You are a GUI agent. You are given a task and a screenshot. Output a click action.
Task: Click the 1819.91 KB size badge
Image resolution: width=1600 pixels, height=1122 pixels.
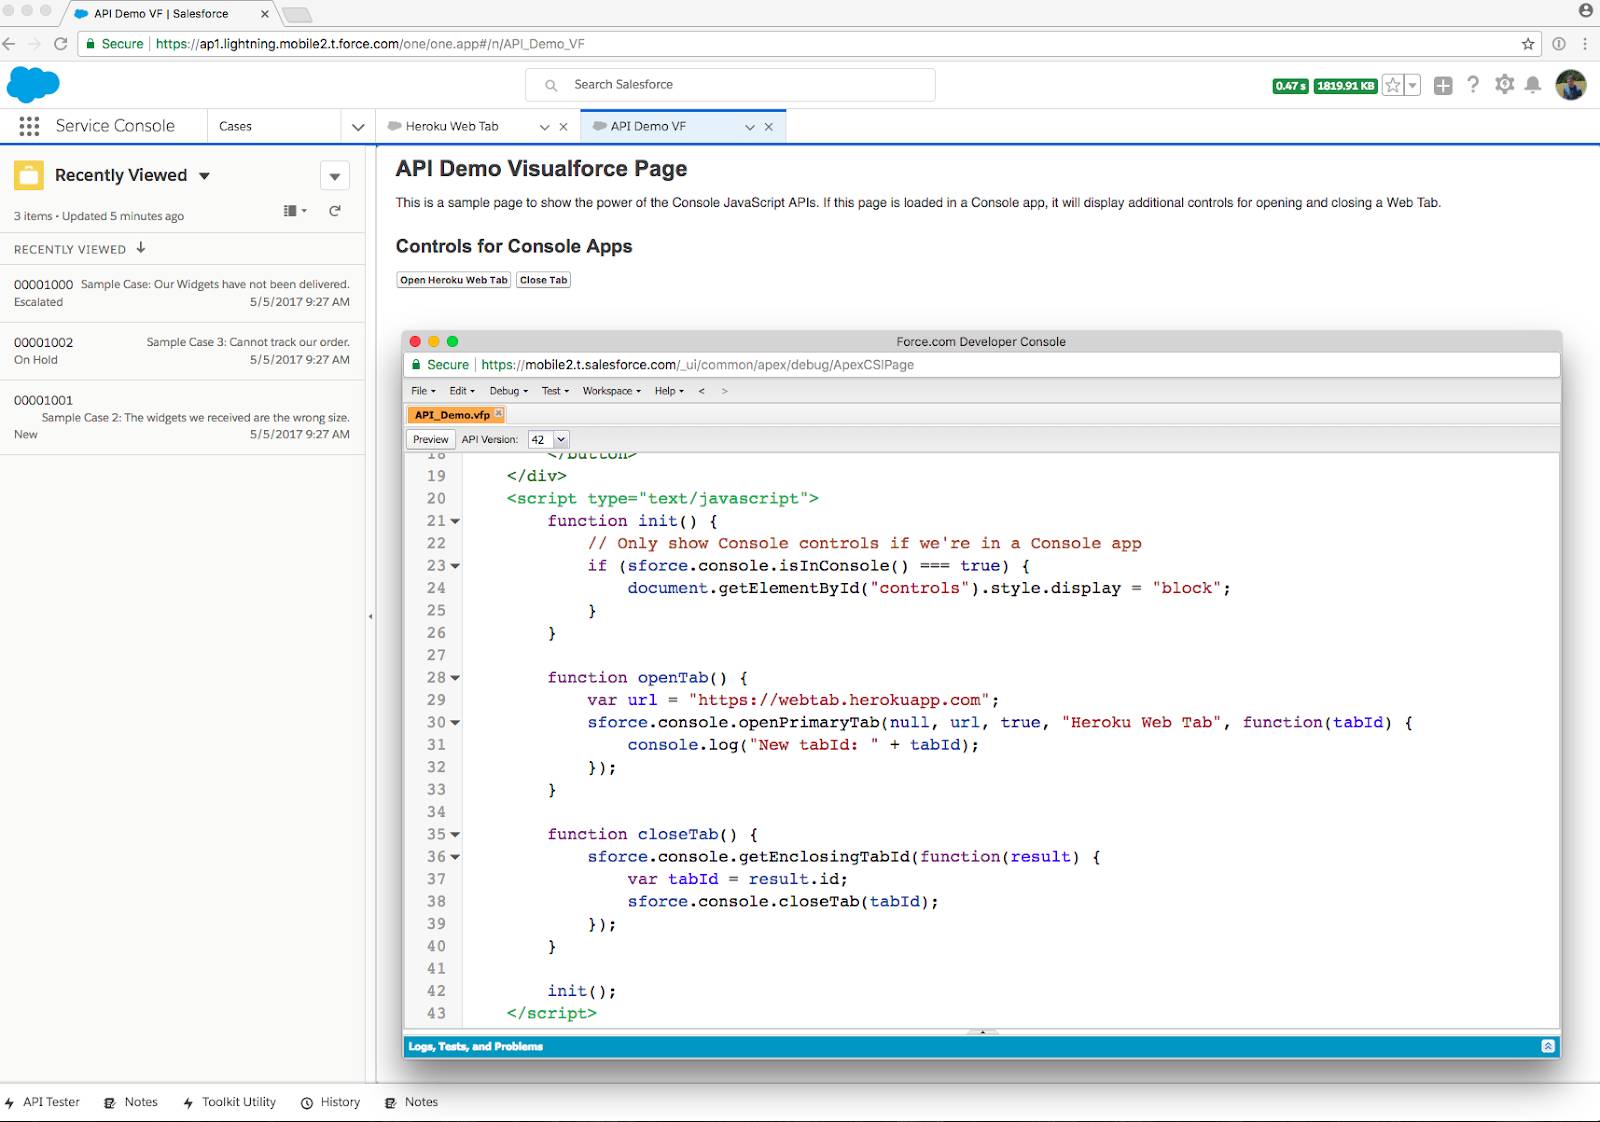[x=1345, y=86]
